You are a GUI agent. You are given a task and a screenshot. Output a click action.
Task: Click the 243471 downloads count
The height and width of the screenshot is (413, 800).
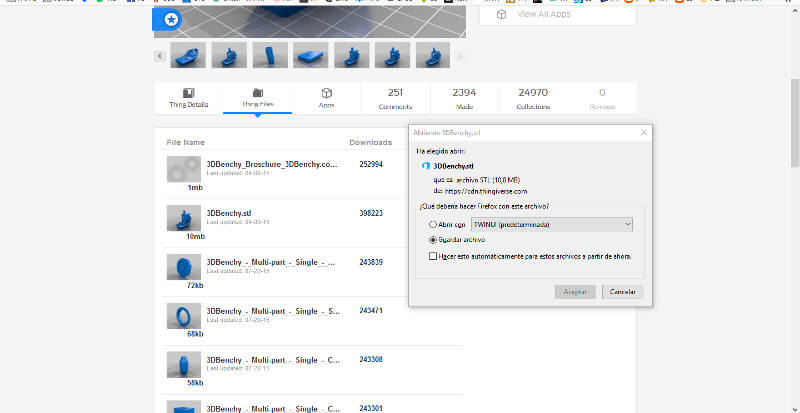[371, 310]
